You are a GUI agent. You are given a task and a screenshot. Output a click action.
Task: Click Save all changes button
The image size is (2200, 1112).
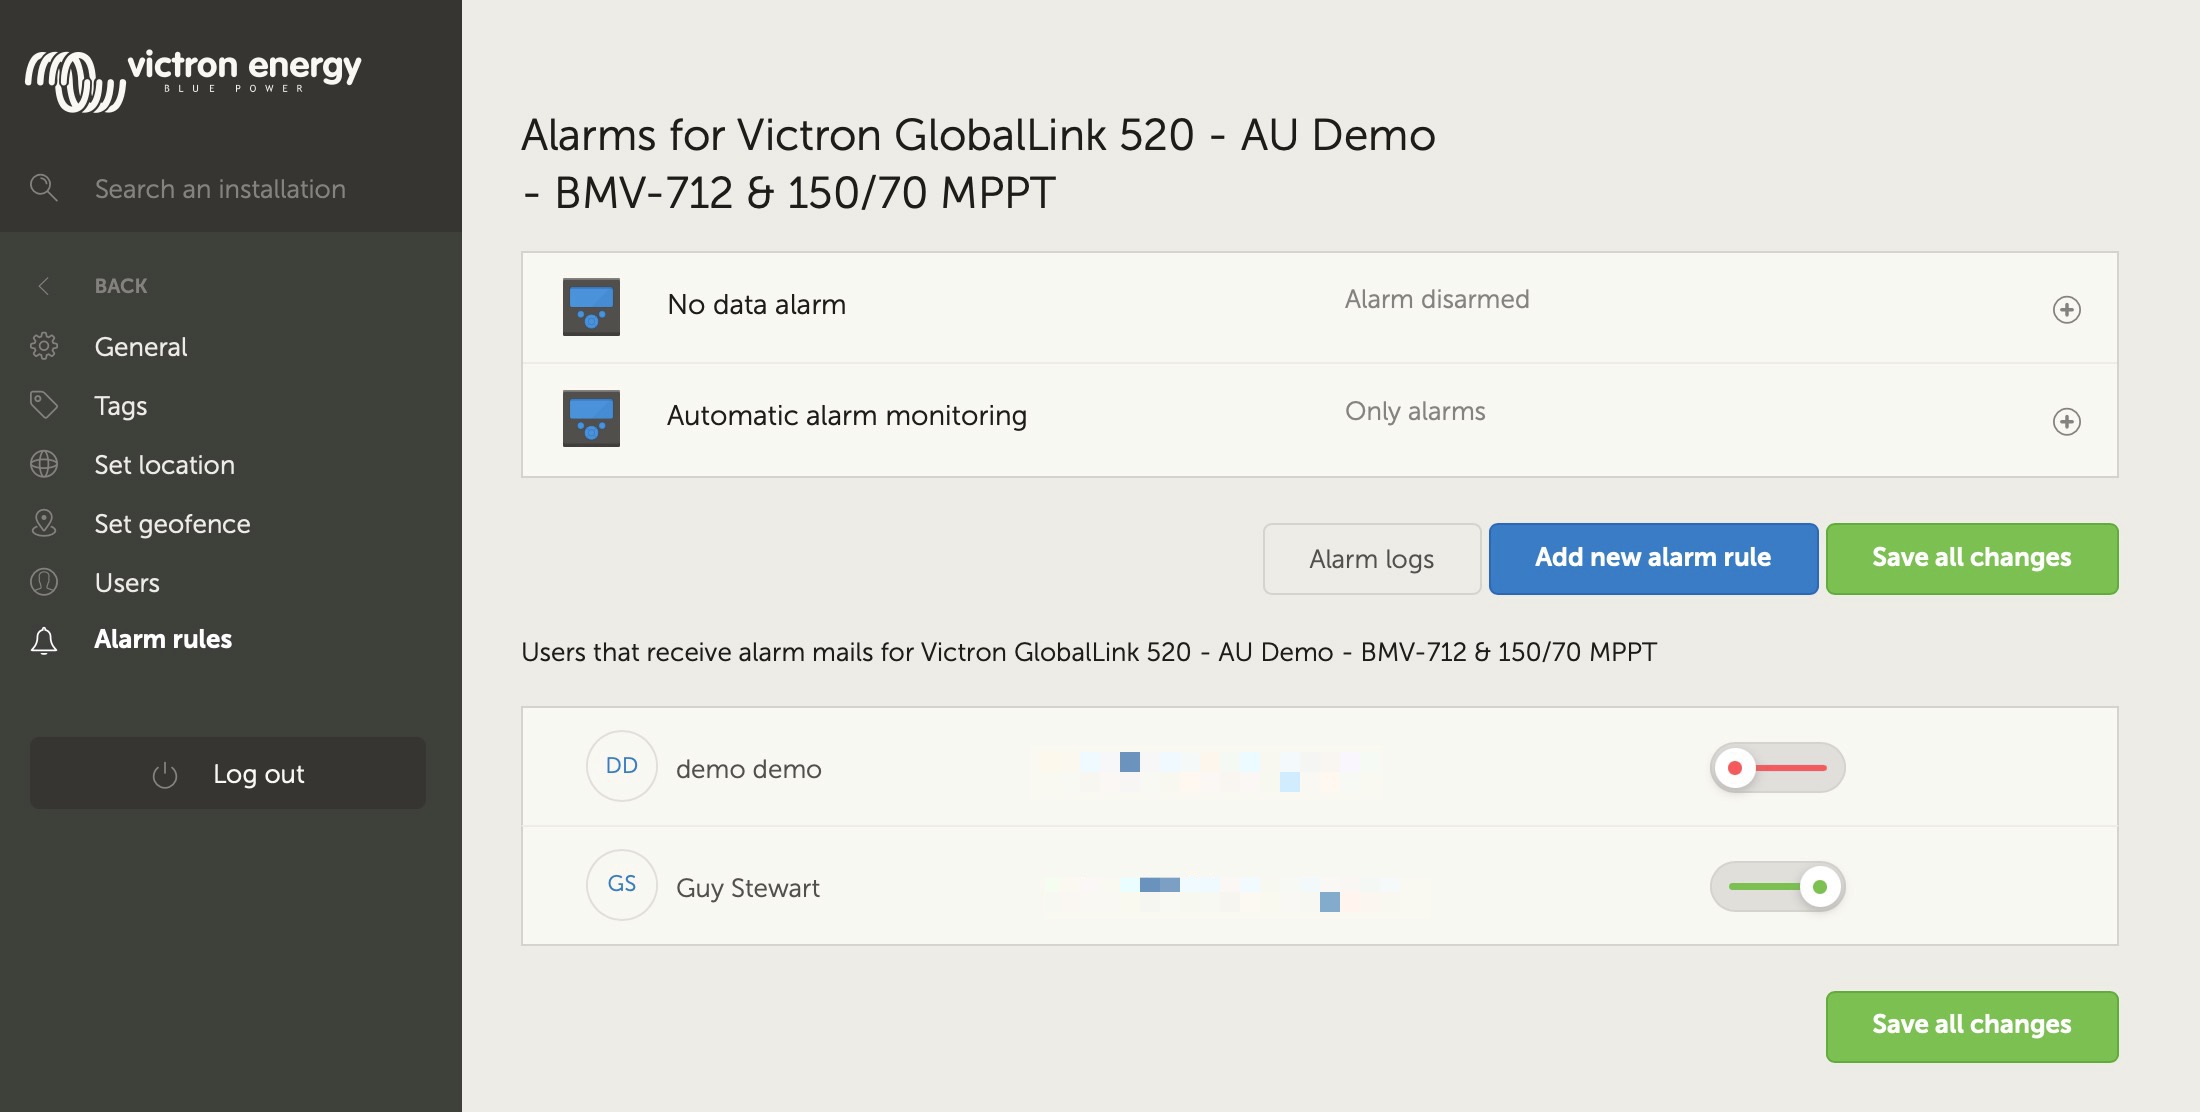1972,557
